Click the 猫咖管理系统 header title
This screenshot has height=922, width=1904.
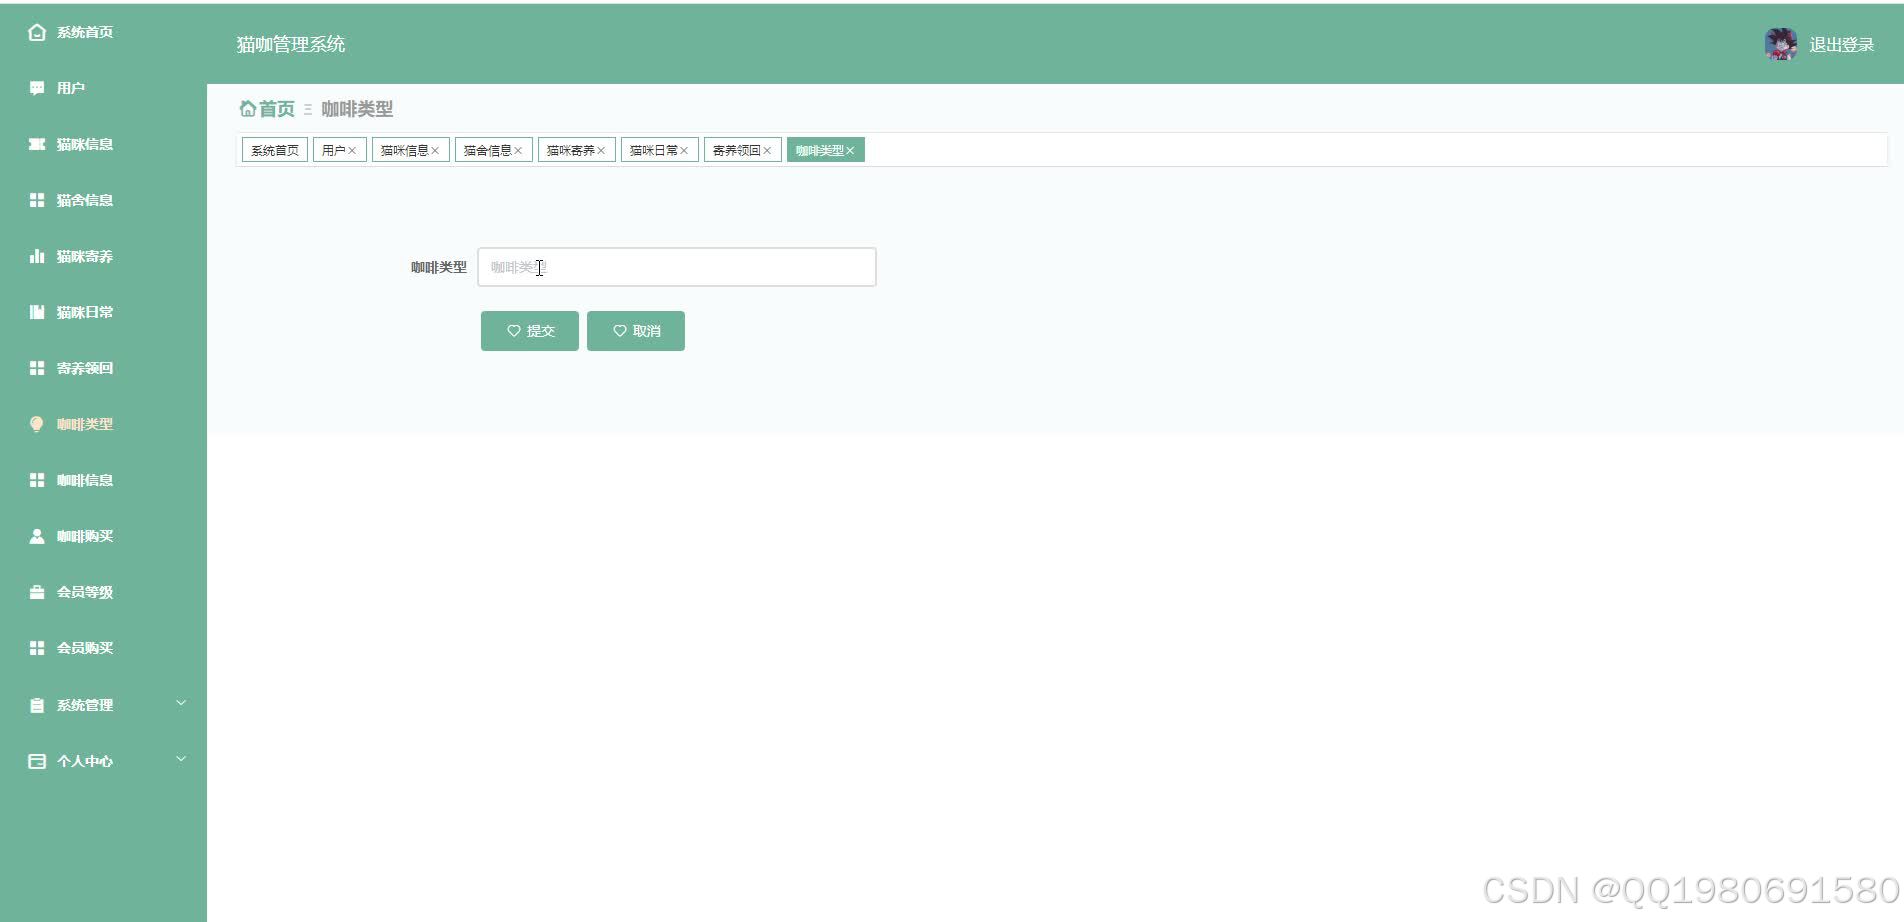(291, 44)
